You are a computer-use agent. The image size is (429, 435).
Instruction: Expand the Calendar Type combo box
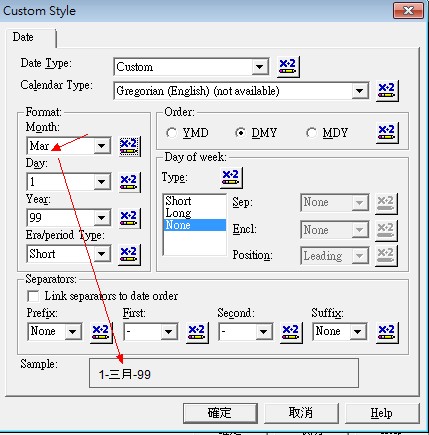(x=359, y=91)
